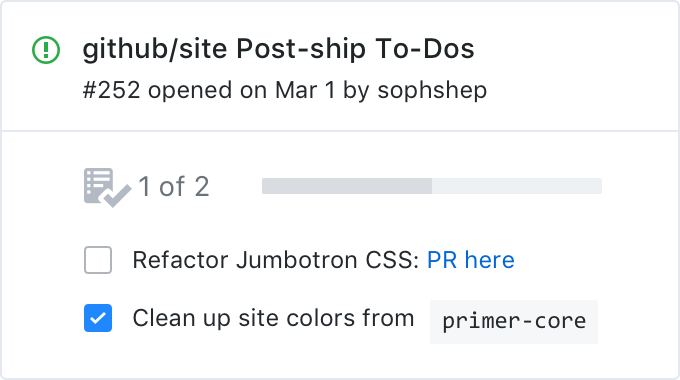This screenshot has width=680, height=380.
Task: Click the author name sophshep
Action: pos(432,91)
